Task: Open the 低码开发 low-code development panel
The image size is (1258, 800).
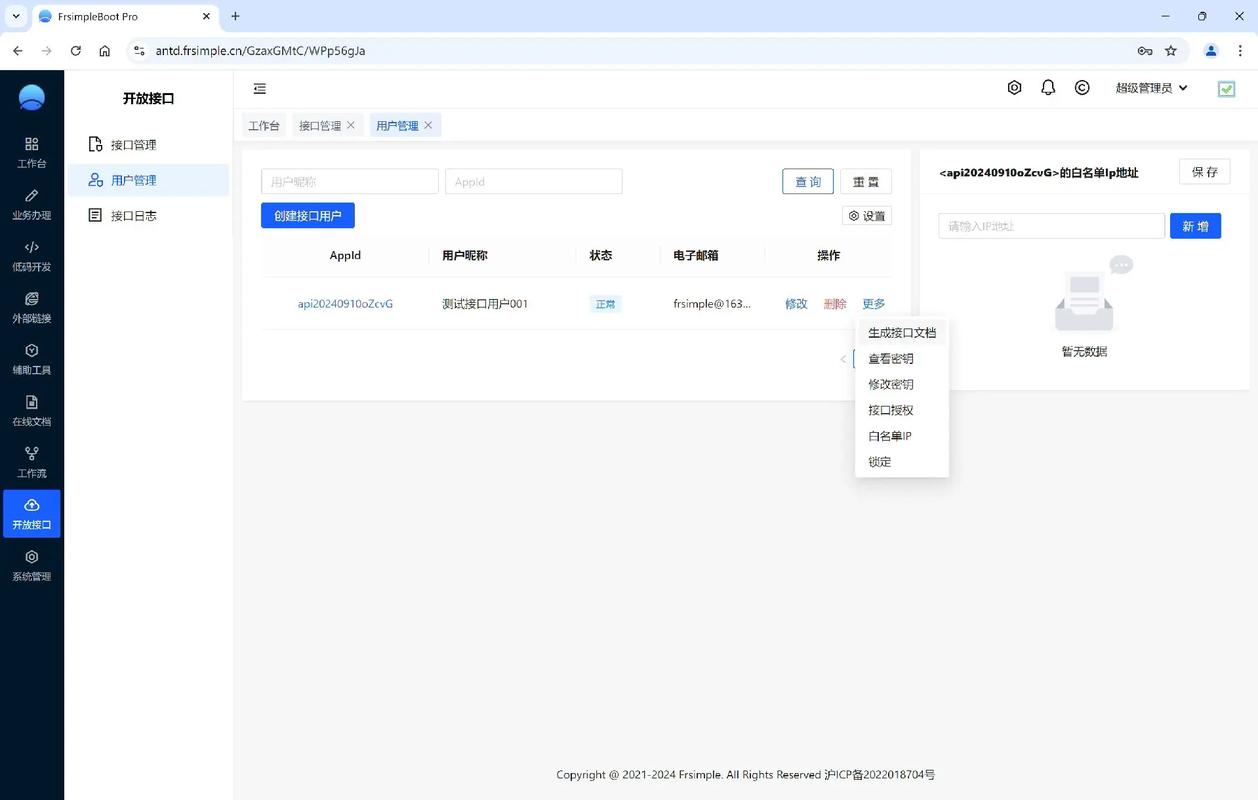Action: coord(31,256)
